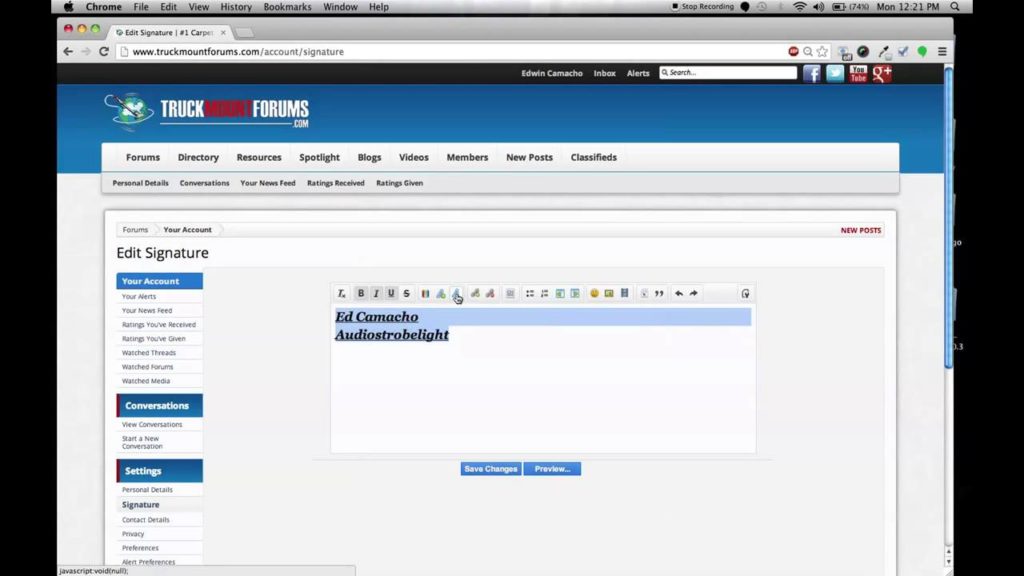Open the Forums navigation tab
This screenshot has height=576, width=1024.
(143, 157)
